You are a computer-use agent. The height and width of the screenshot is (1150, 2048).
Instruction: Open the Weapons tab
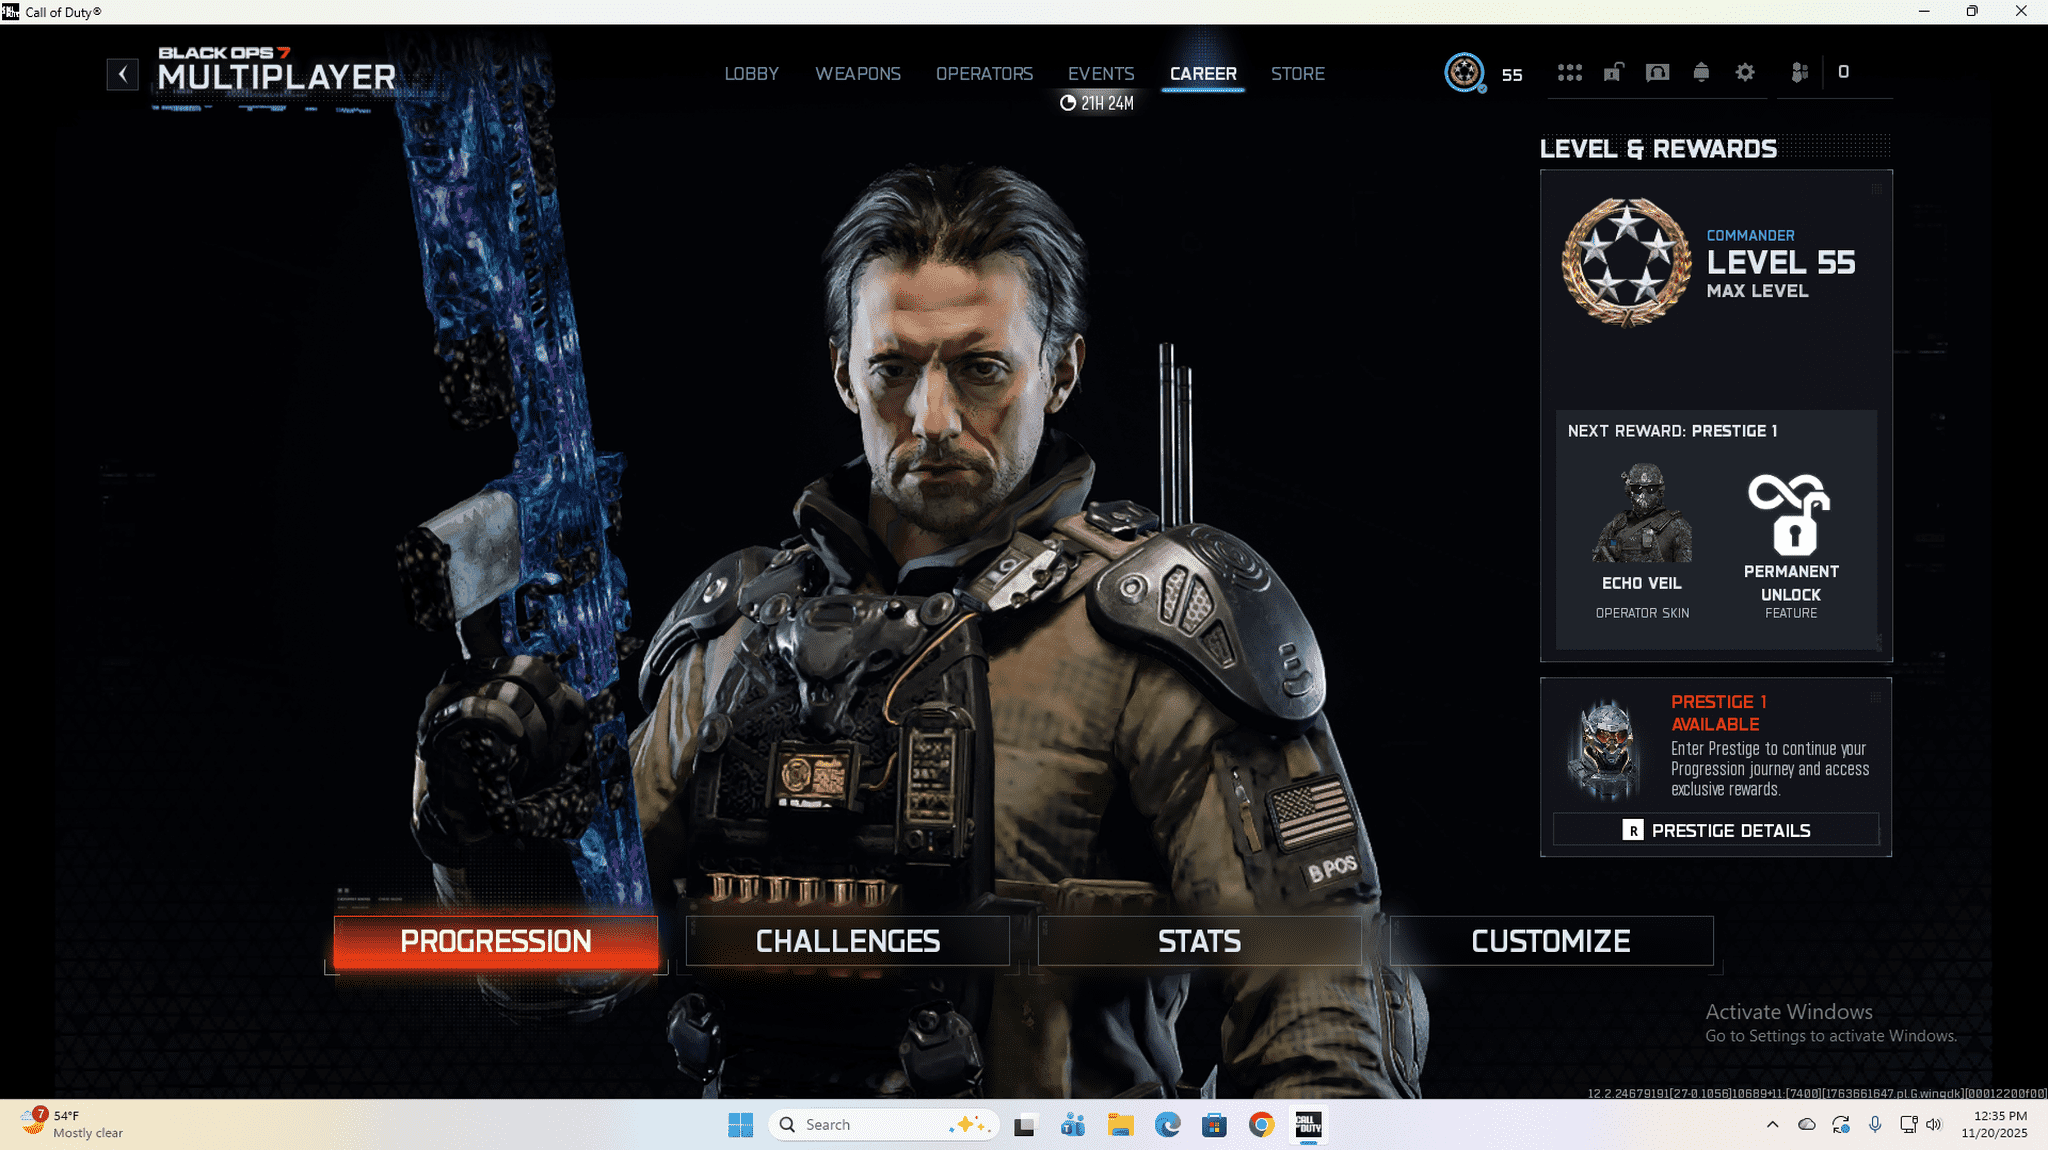(x=858, y=74)
